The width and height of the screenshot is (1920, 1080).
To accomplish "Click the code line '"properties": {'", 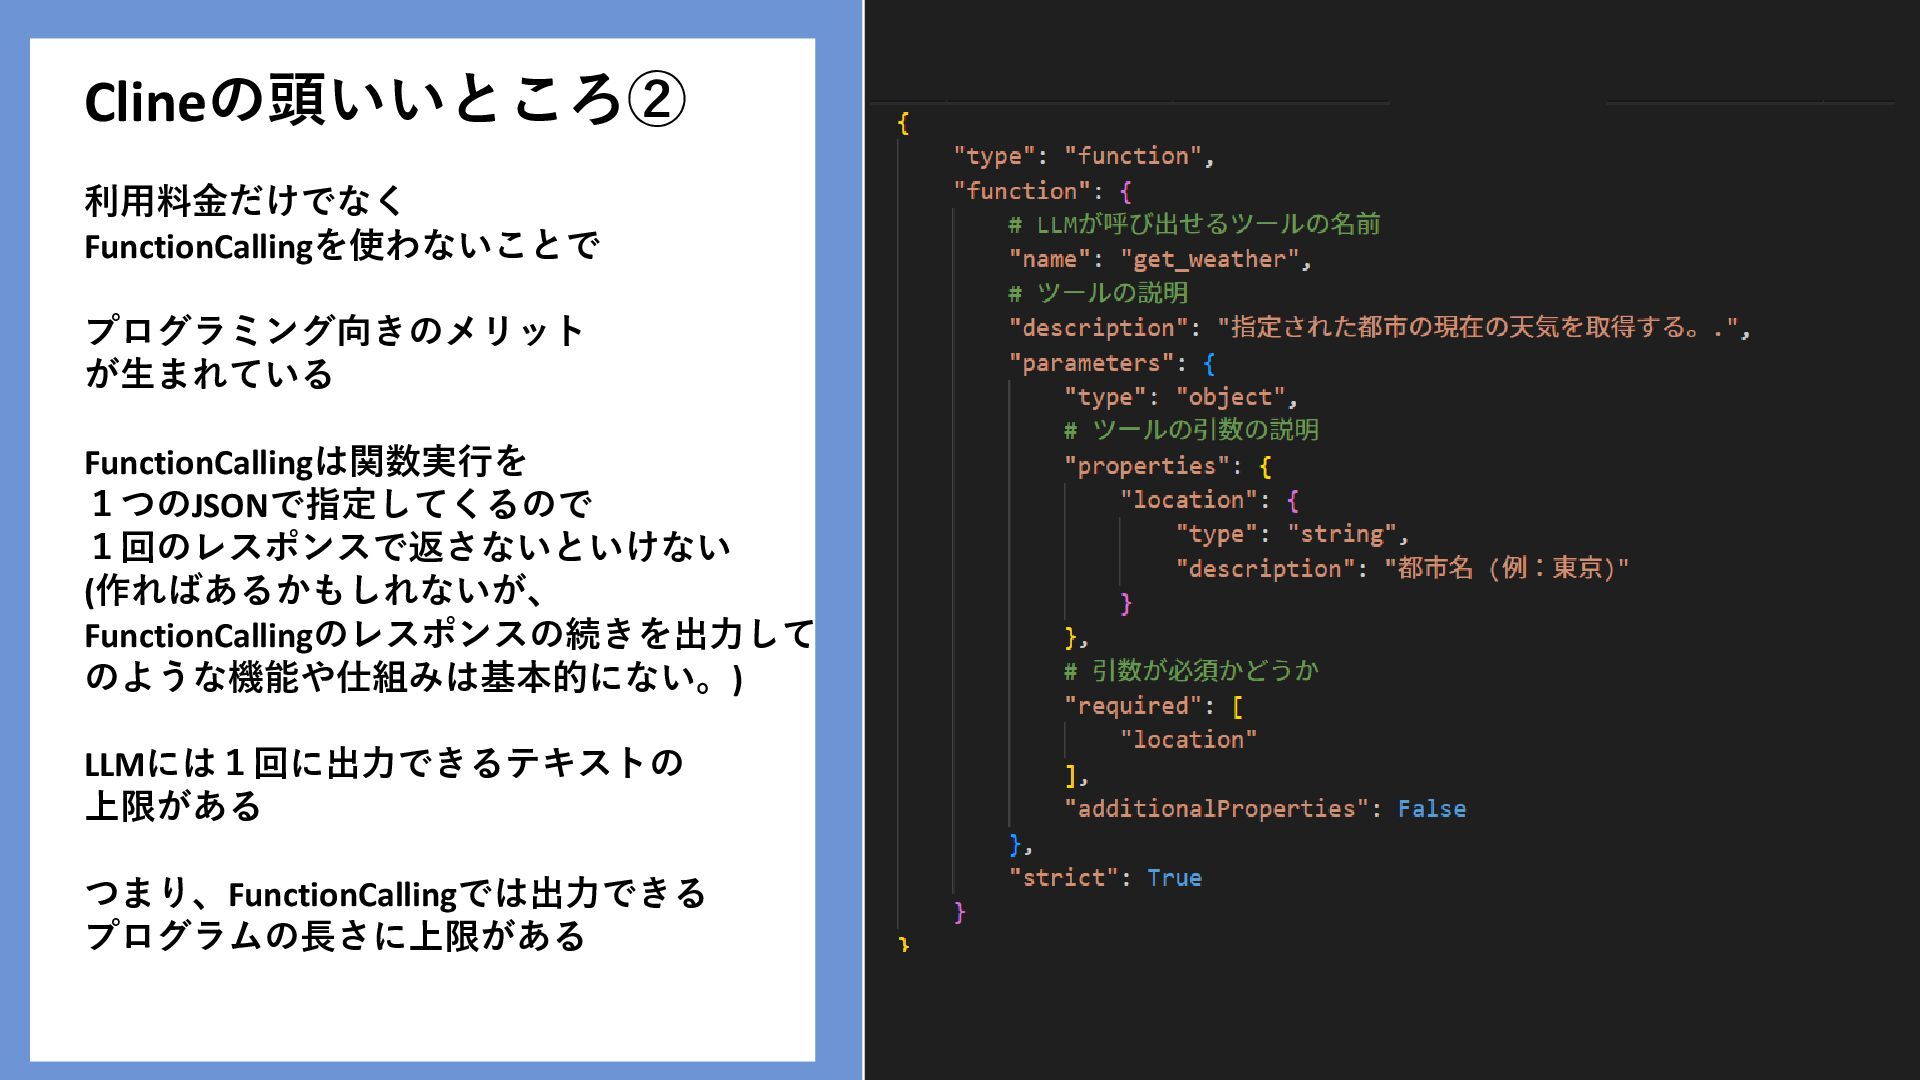I will (x=1168, y=466).
